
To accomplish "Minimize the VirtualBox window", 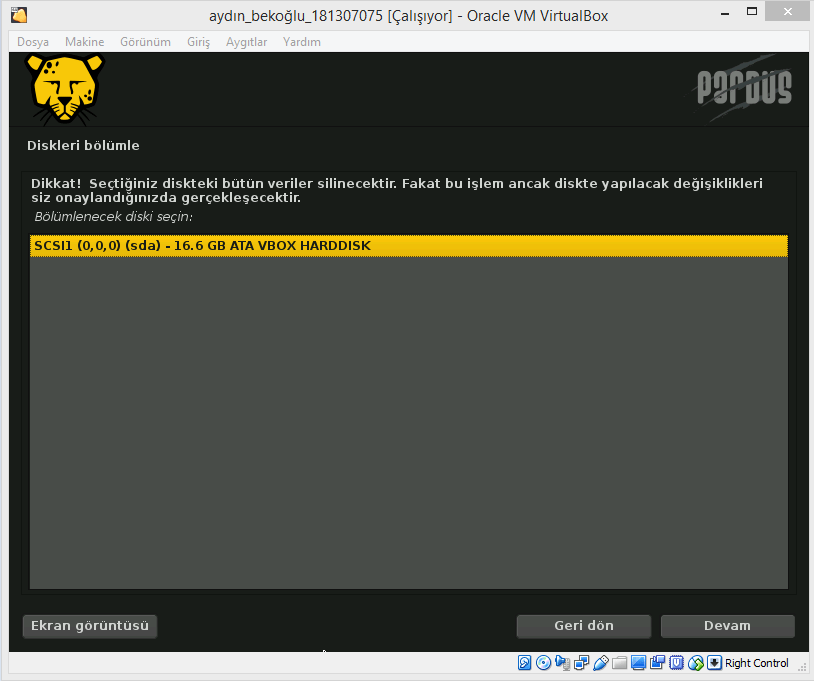I will tap(725, 14).
